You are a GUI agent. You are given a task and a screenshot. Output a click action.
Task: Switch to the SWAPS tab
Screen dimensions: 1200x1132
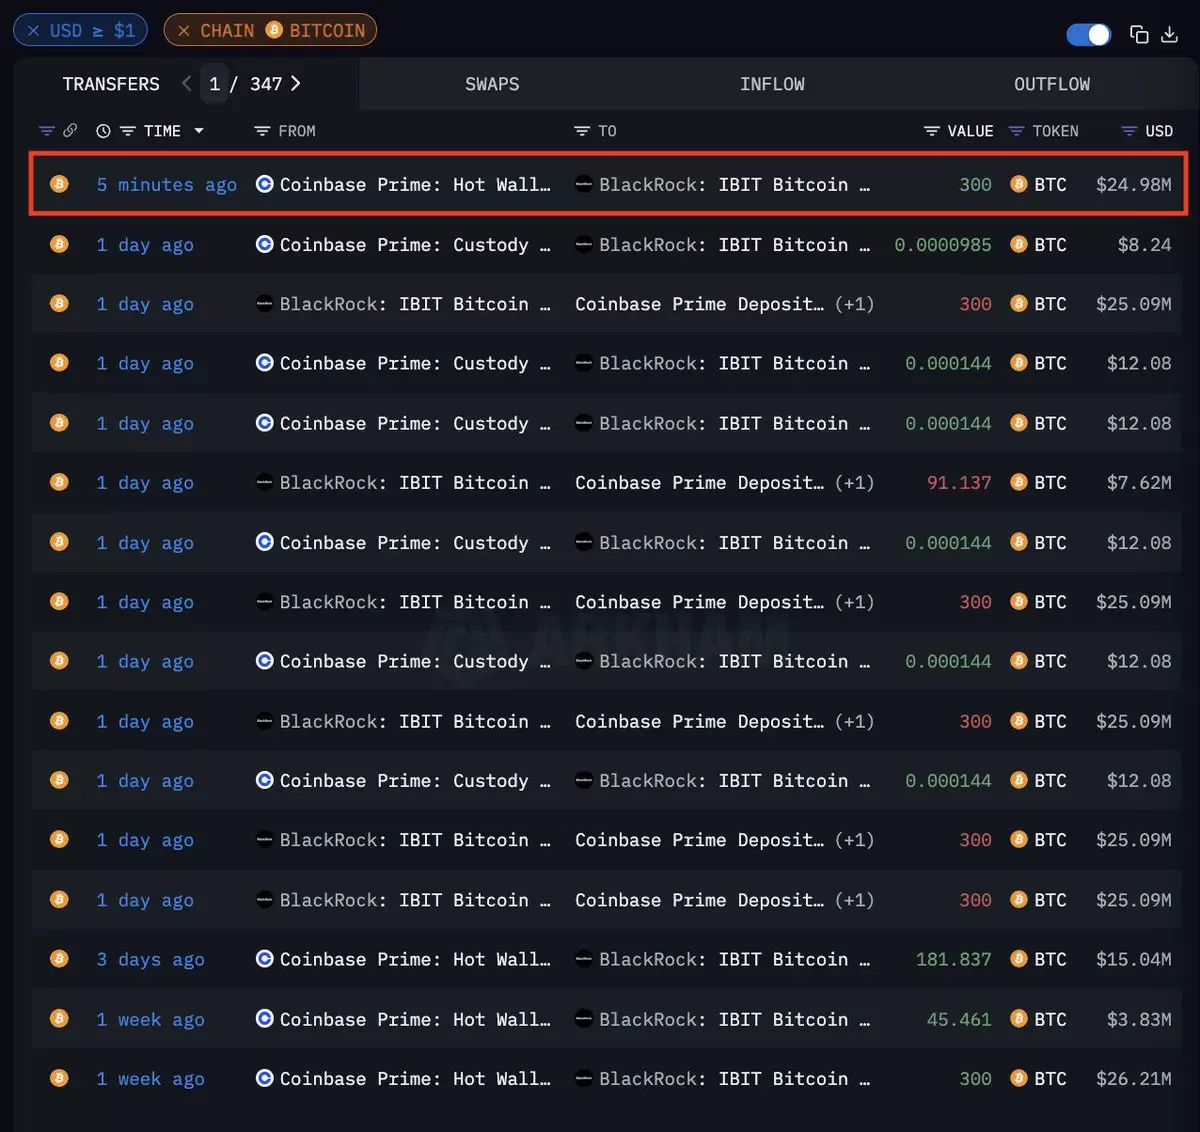tap(492, 84)
